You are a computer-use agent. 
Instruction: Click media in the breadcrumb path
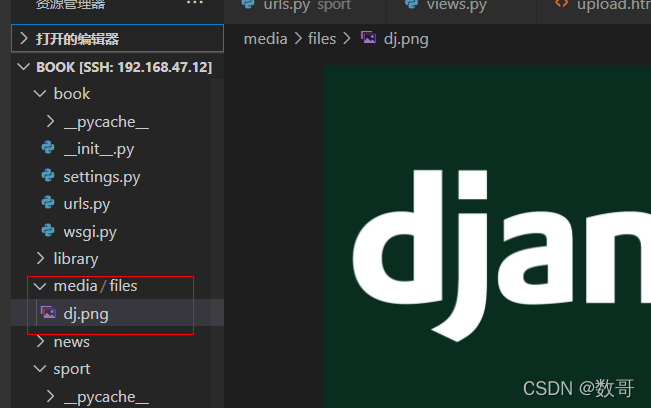[x=266, y=39]
